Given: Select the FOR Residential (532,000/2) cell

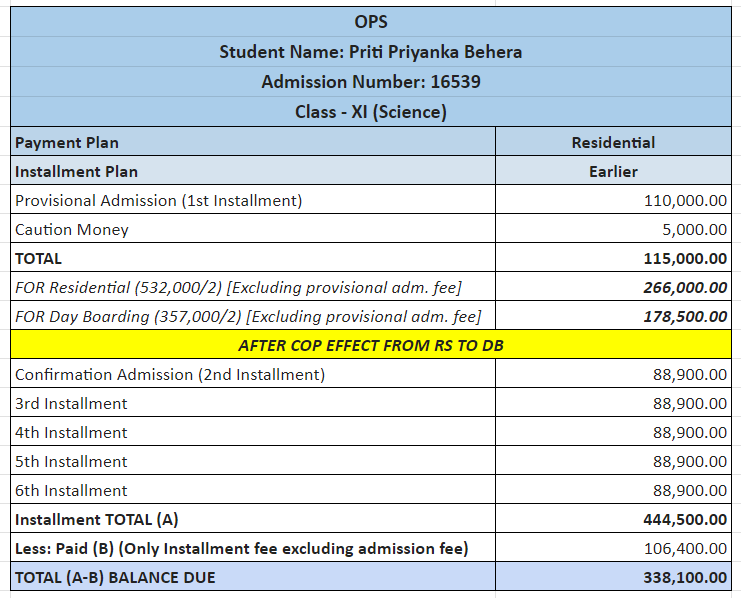Looking at the screenshot, I should coord(252,287).
